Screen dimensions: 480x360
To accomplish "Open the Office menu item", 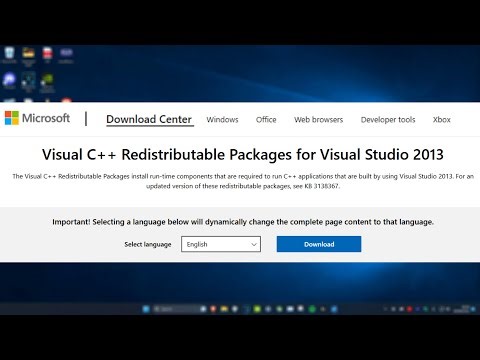I will point(266,120).
